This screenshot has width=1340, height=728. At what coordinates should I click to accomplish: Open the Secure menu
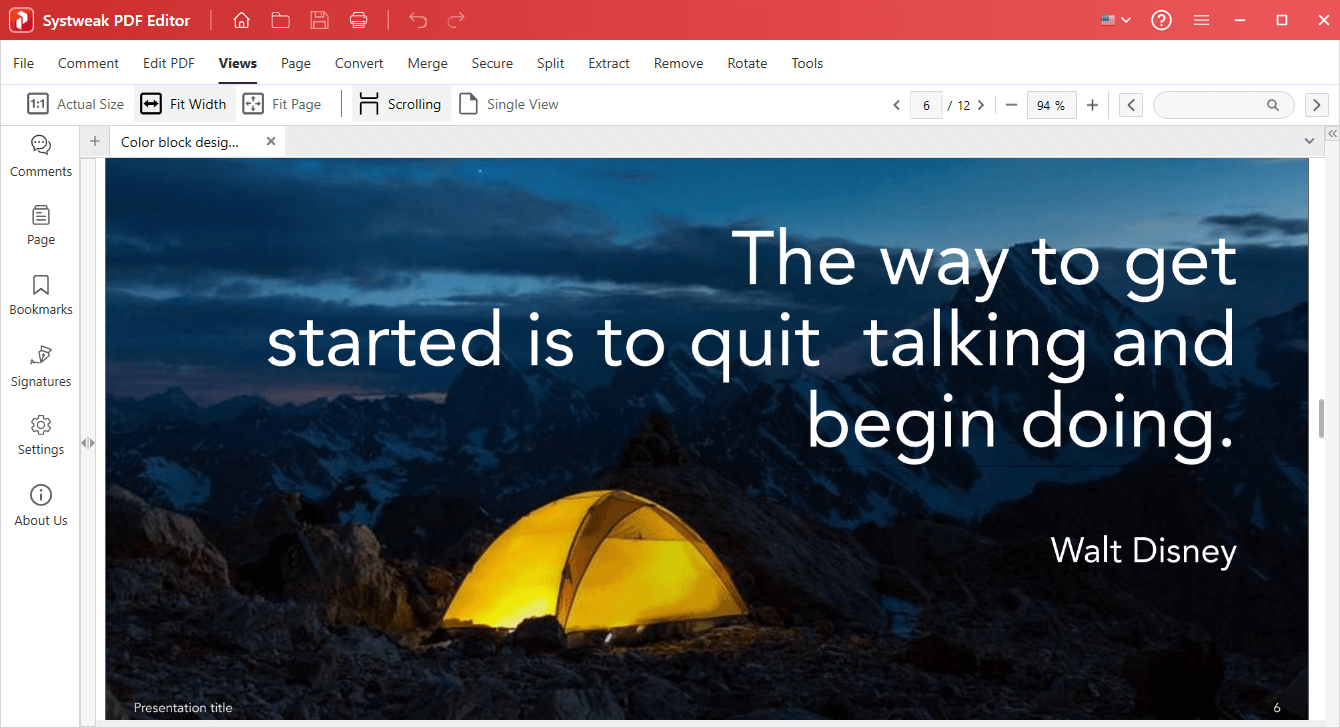pos(492,63)
